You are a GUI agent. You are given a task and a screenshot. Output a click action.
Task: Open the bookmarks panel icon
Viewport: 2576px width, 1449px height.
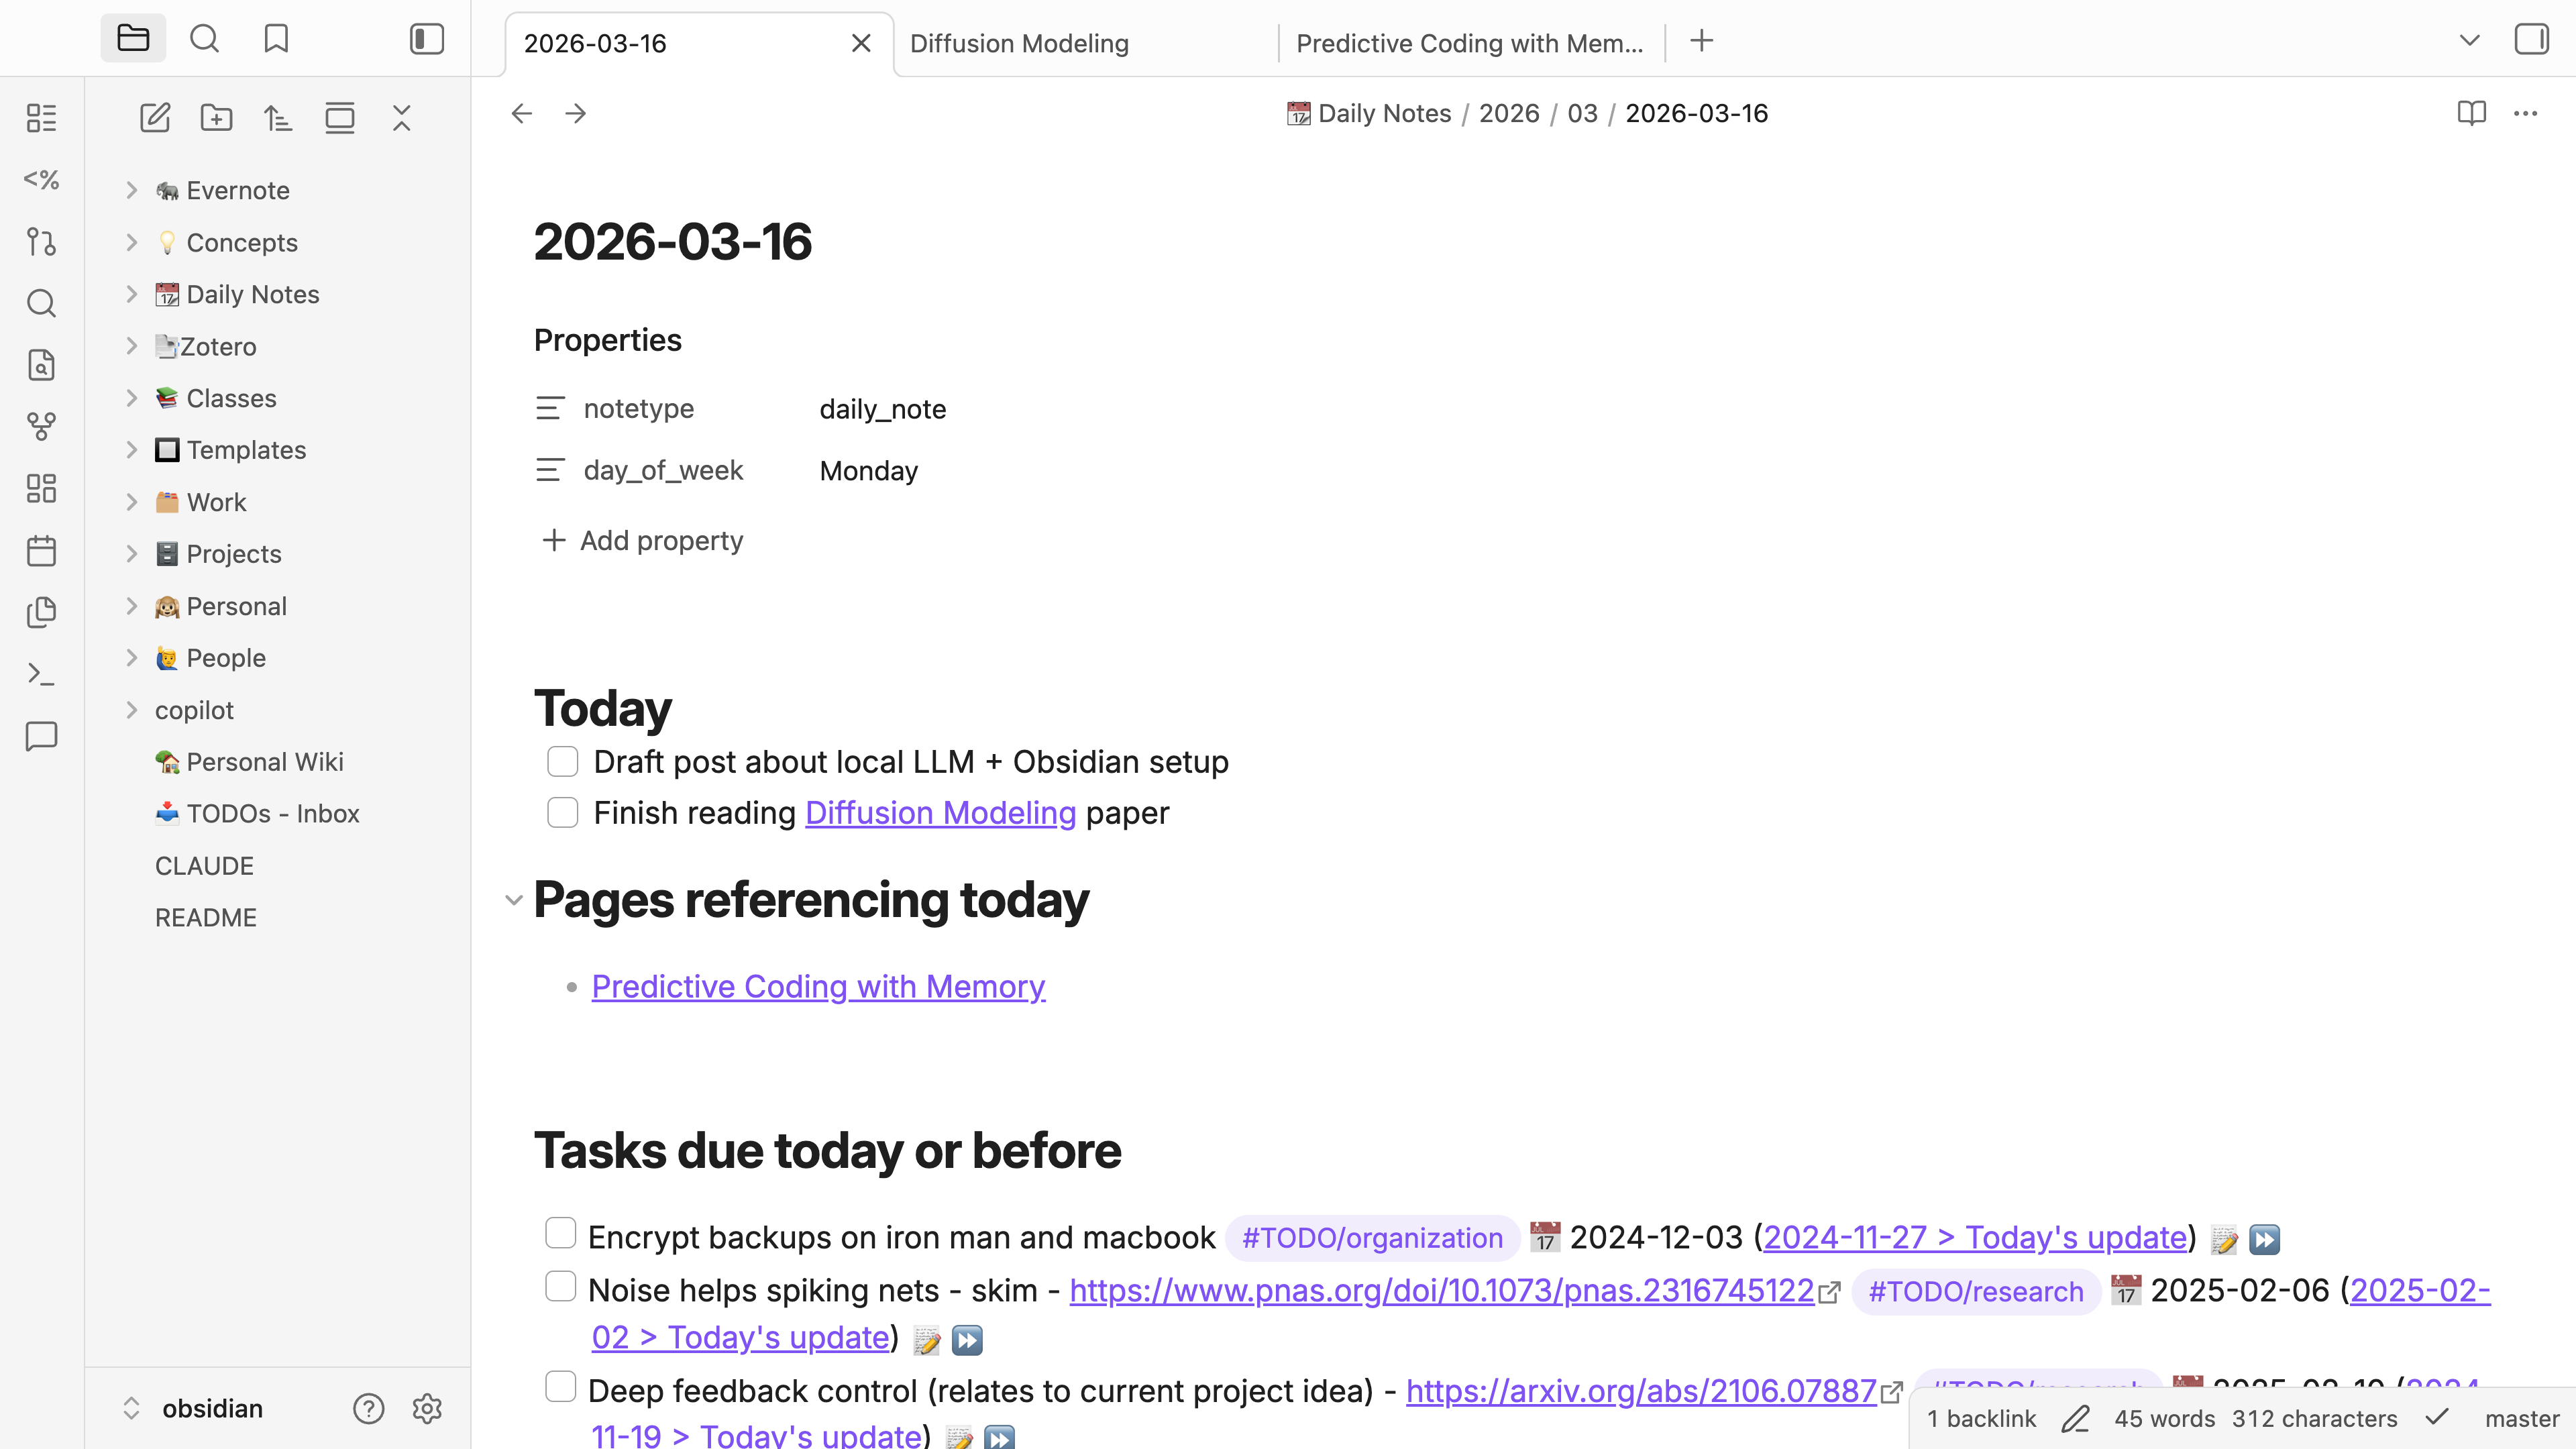tap(276, 39)
